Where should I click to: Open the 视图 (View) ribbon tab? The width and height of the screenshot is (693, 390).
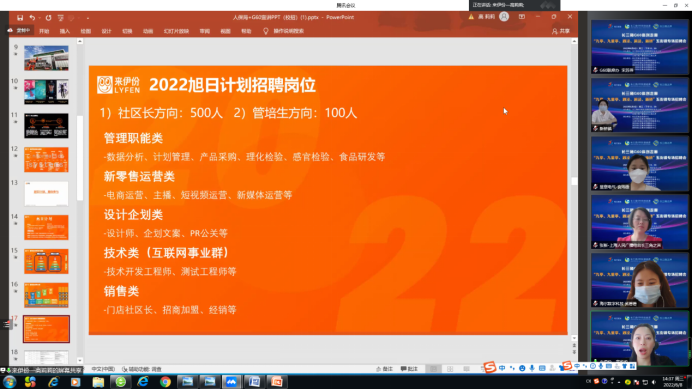point(225,31)
